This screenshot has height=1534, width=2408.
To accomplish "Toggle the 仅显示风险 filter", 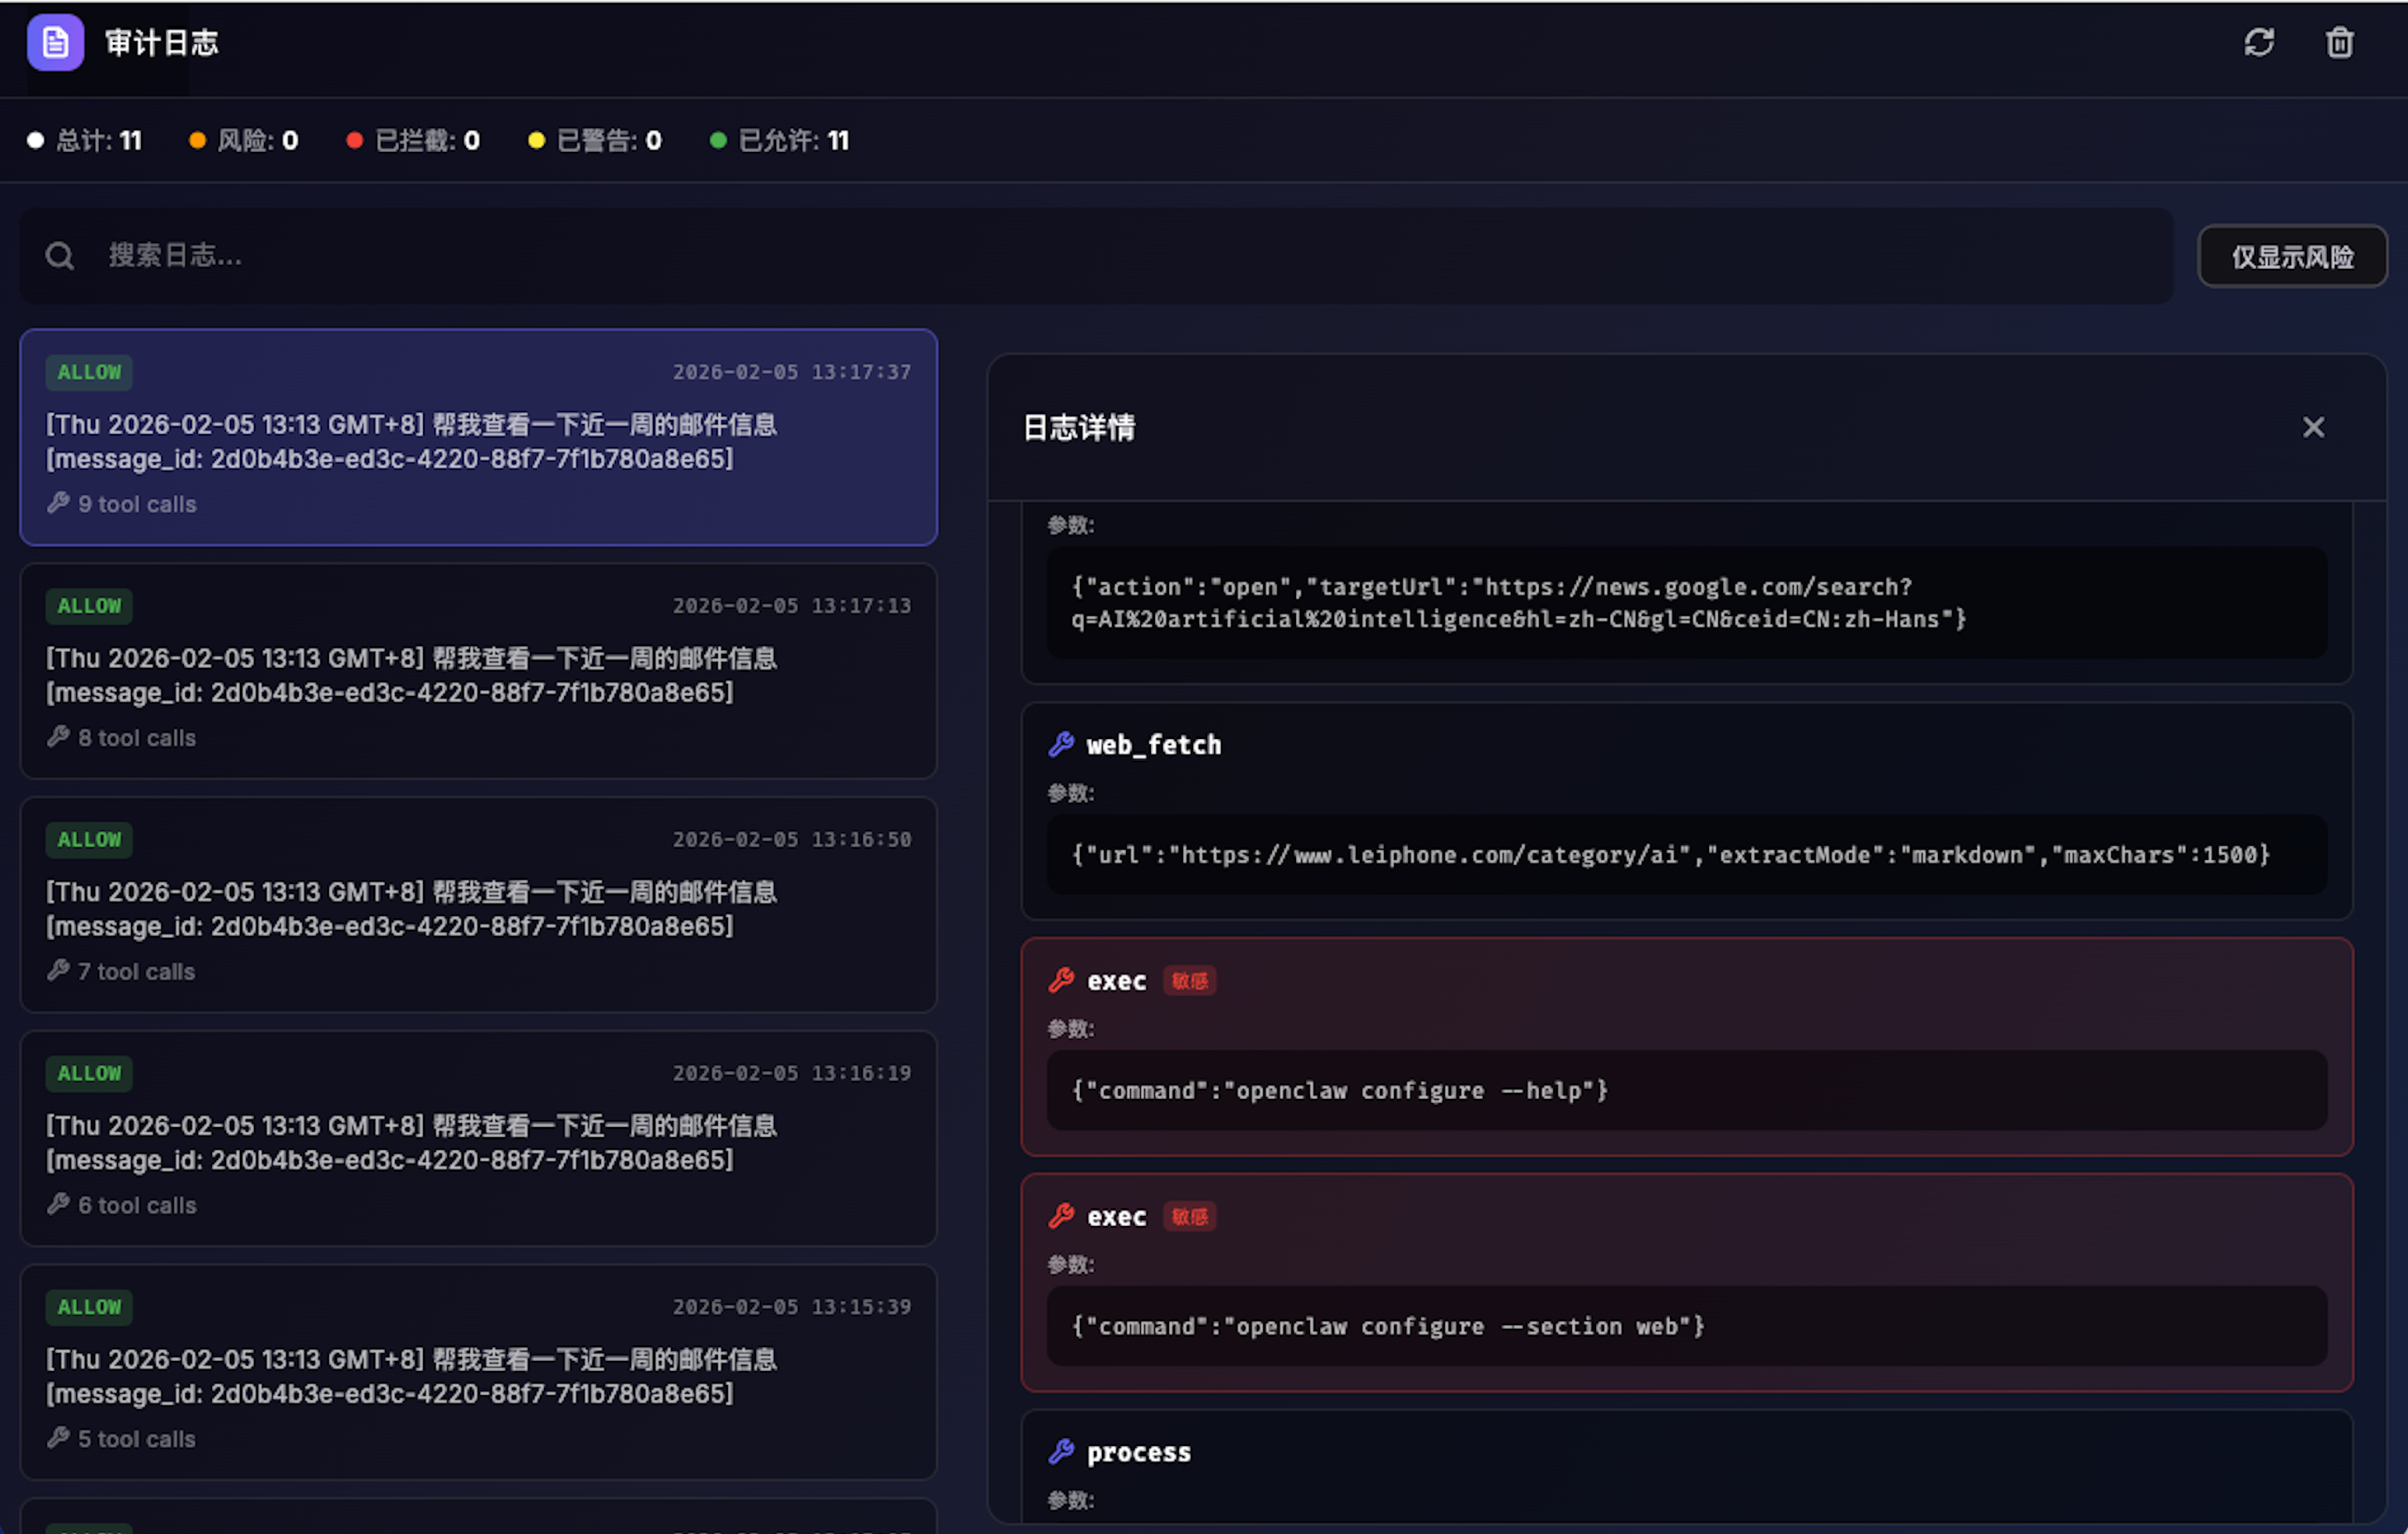I will 2292,256.
